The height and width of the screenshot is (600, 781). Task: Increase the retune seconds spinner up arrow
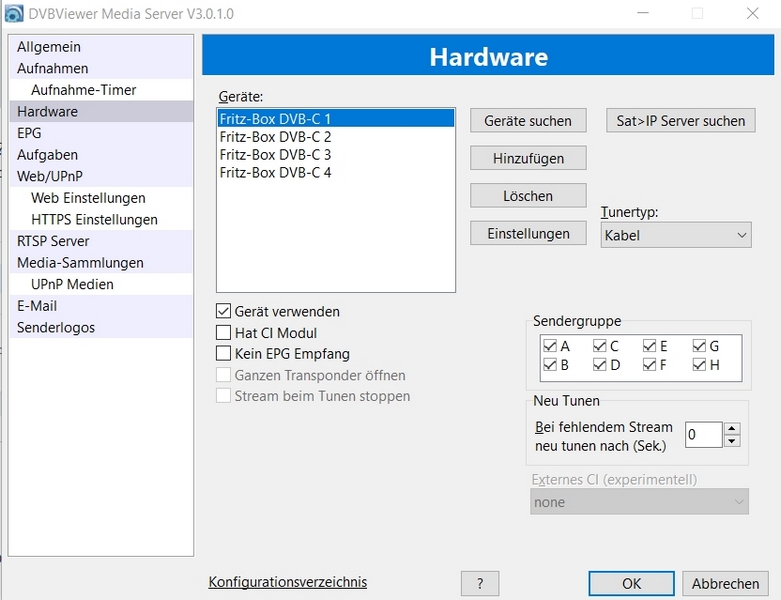tap(732, 428)
